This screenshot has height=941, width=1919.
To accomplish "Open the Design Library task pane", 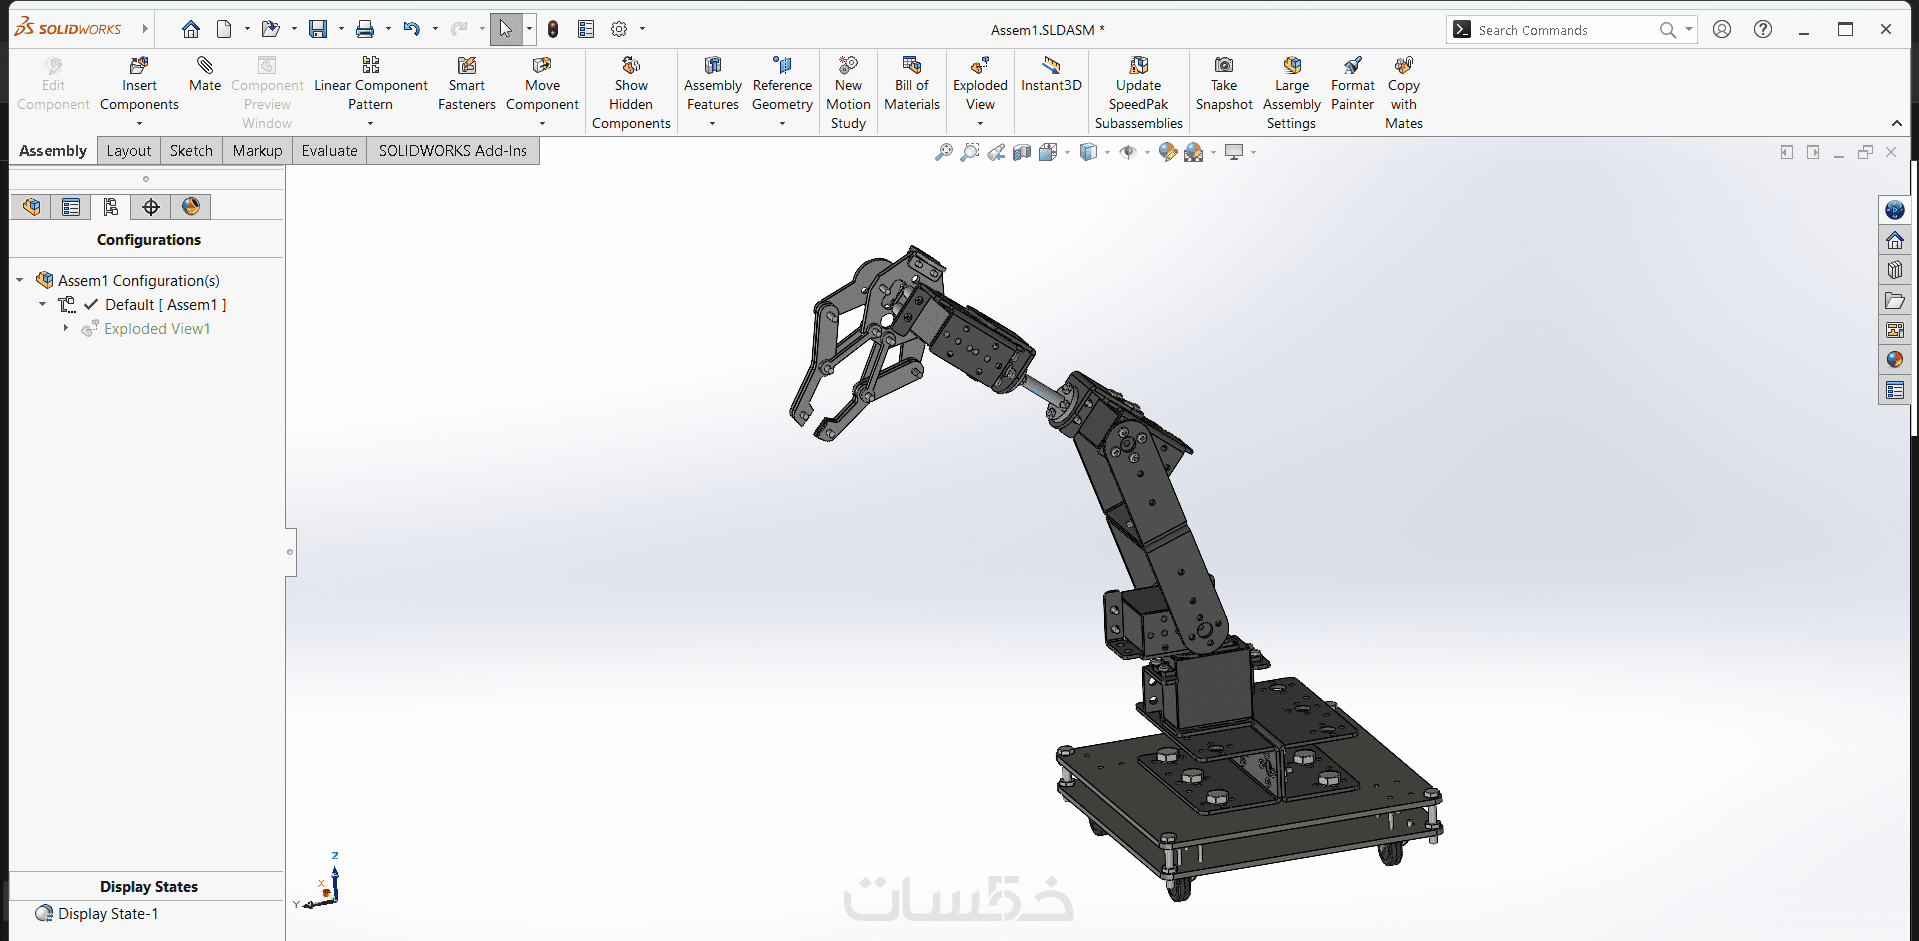I will pos(1895,270).
